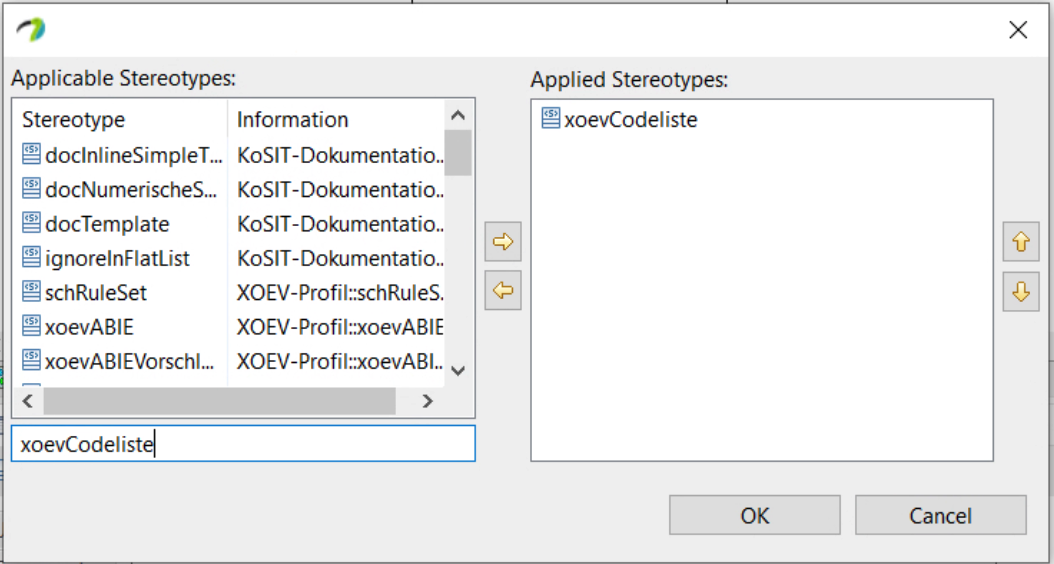Screen dimensions: 1054x564
Task: Click the XOEV-Profil::xoevABIE information cell
Action: (339, 327)
